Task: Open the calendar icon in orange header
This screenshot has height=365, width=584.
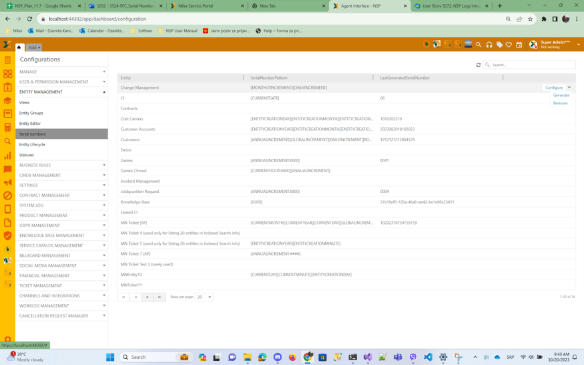Action: pyautogui.click(x=519, y=45)
